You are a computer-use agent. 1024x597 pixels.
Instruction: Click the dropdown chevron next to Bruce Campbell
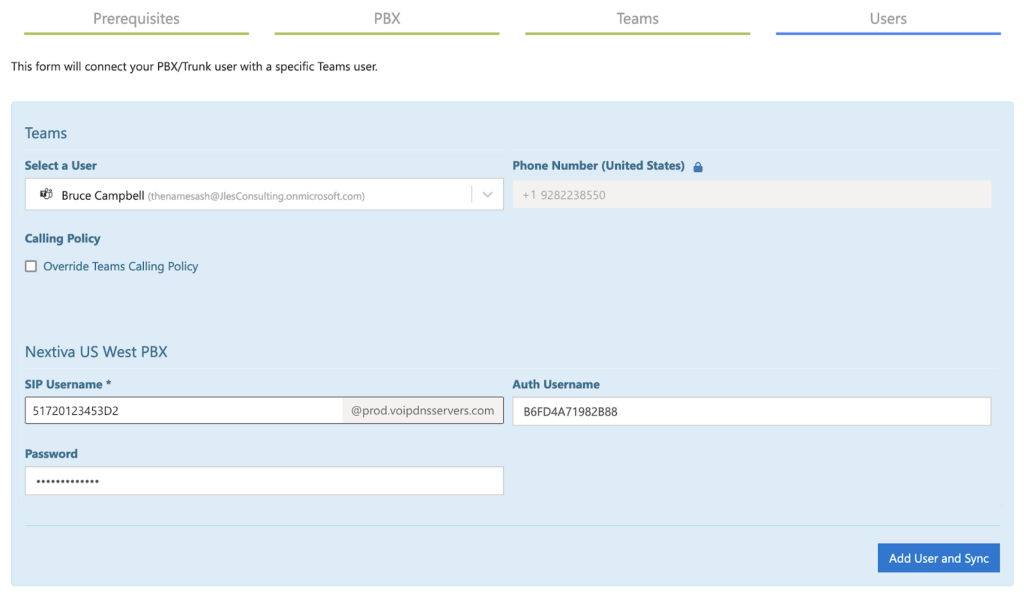click(487, 195)
